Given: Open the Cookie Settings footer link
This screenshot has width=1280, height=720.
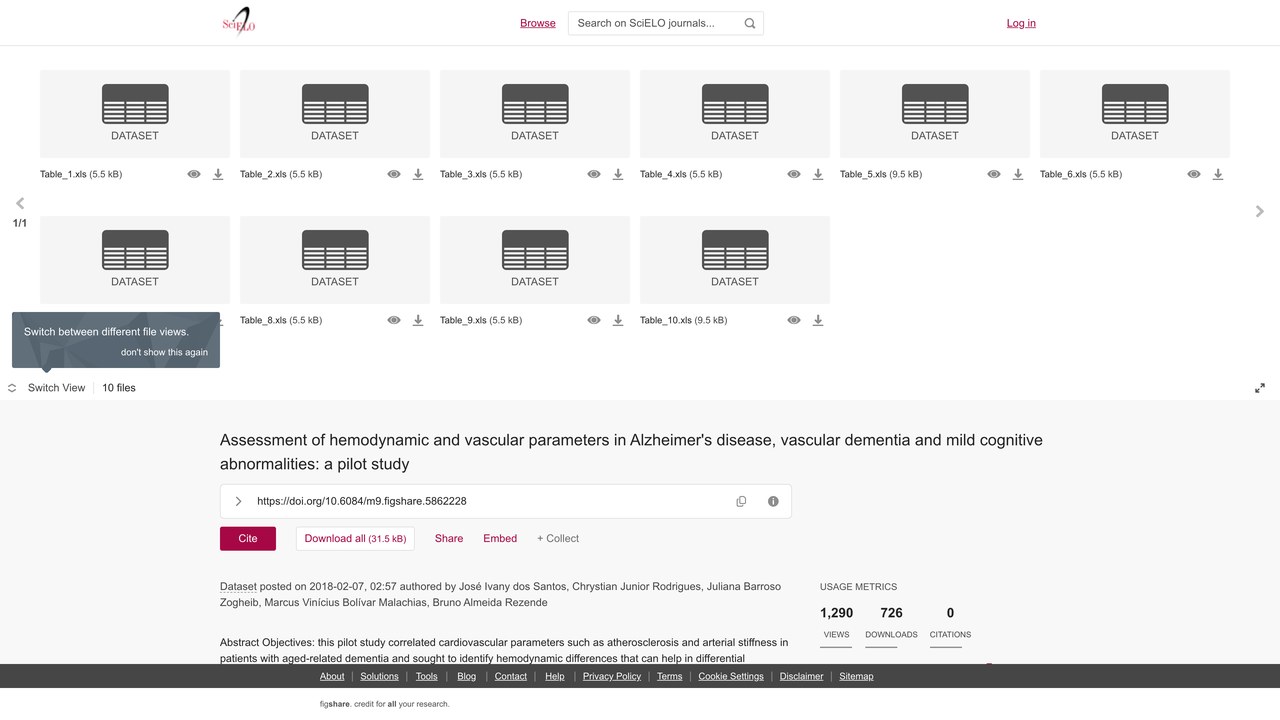Looking at the screenshot, I should pyautogui.click(x=731, y=676).
